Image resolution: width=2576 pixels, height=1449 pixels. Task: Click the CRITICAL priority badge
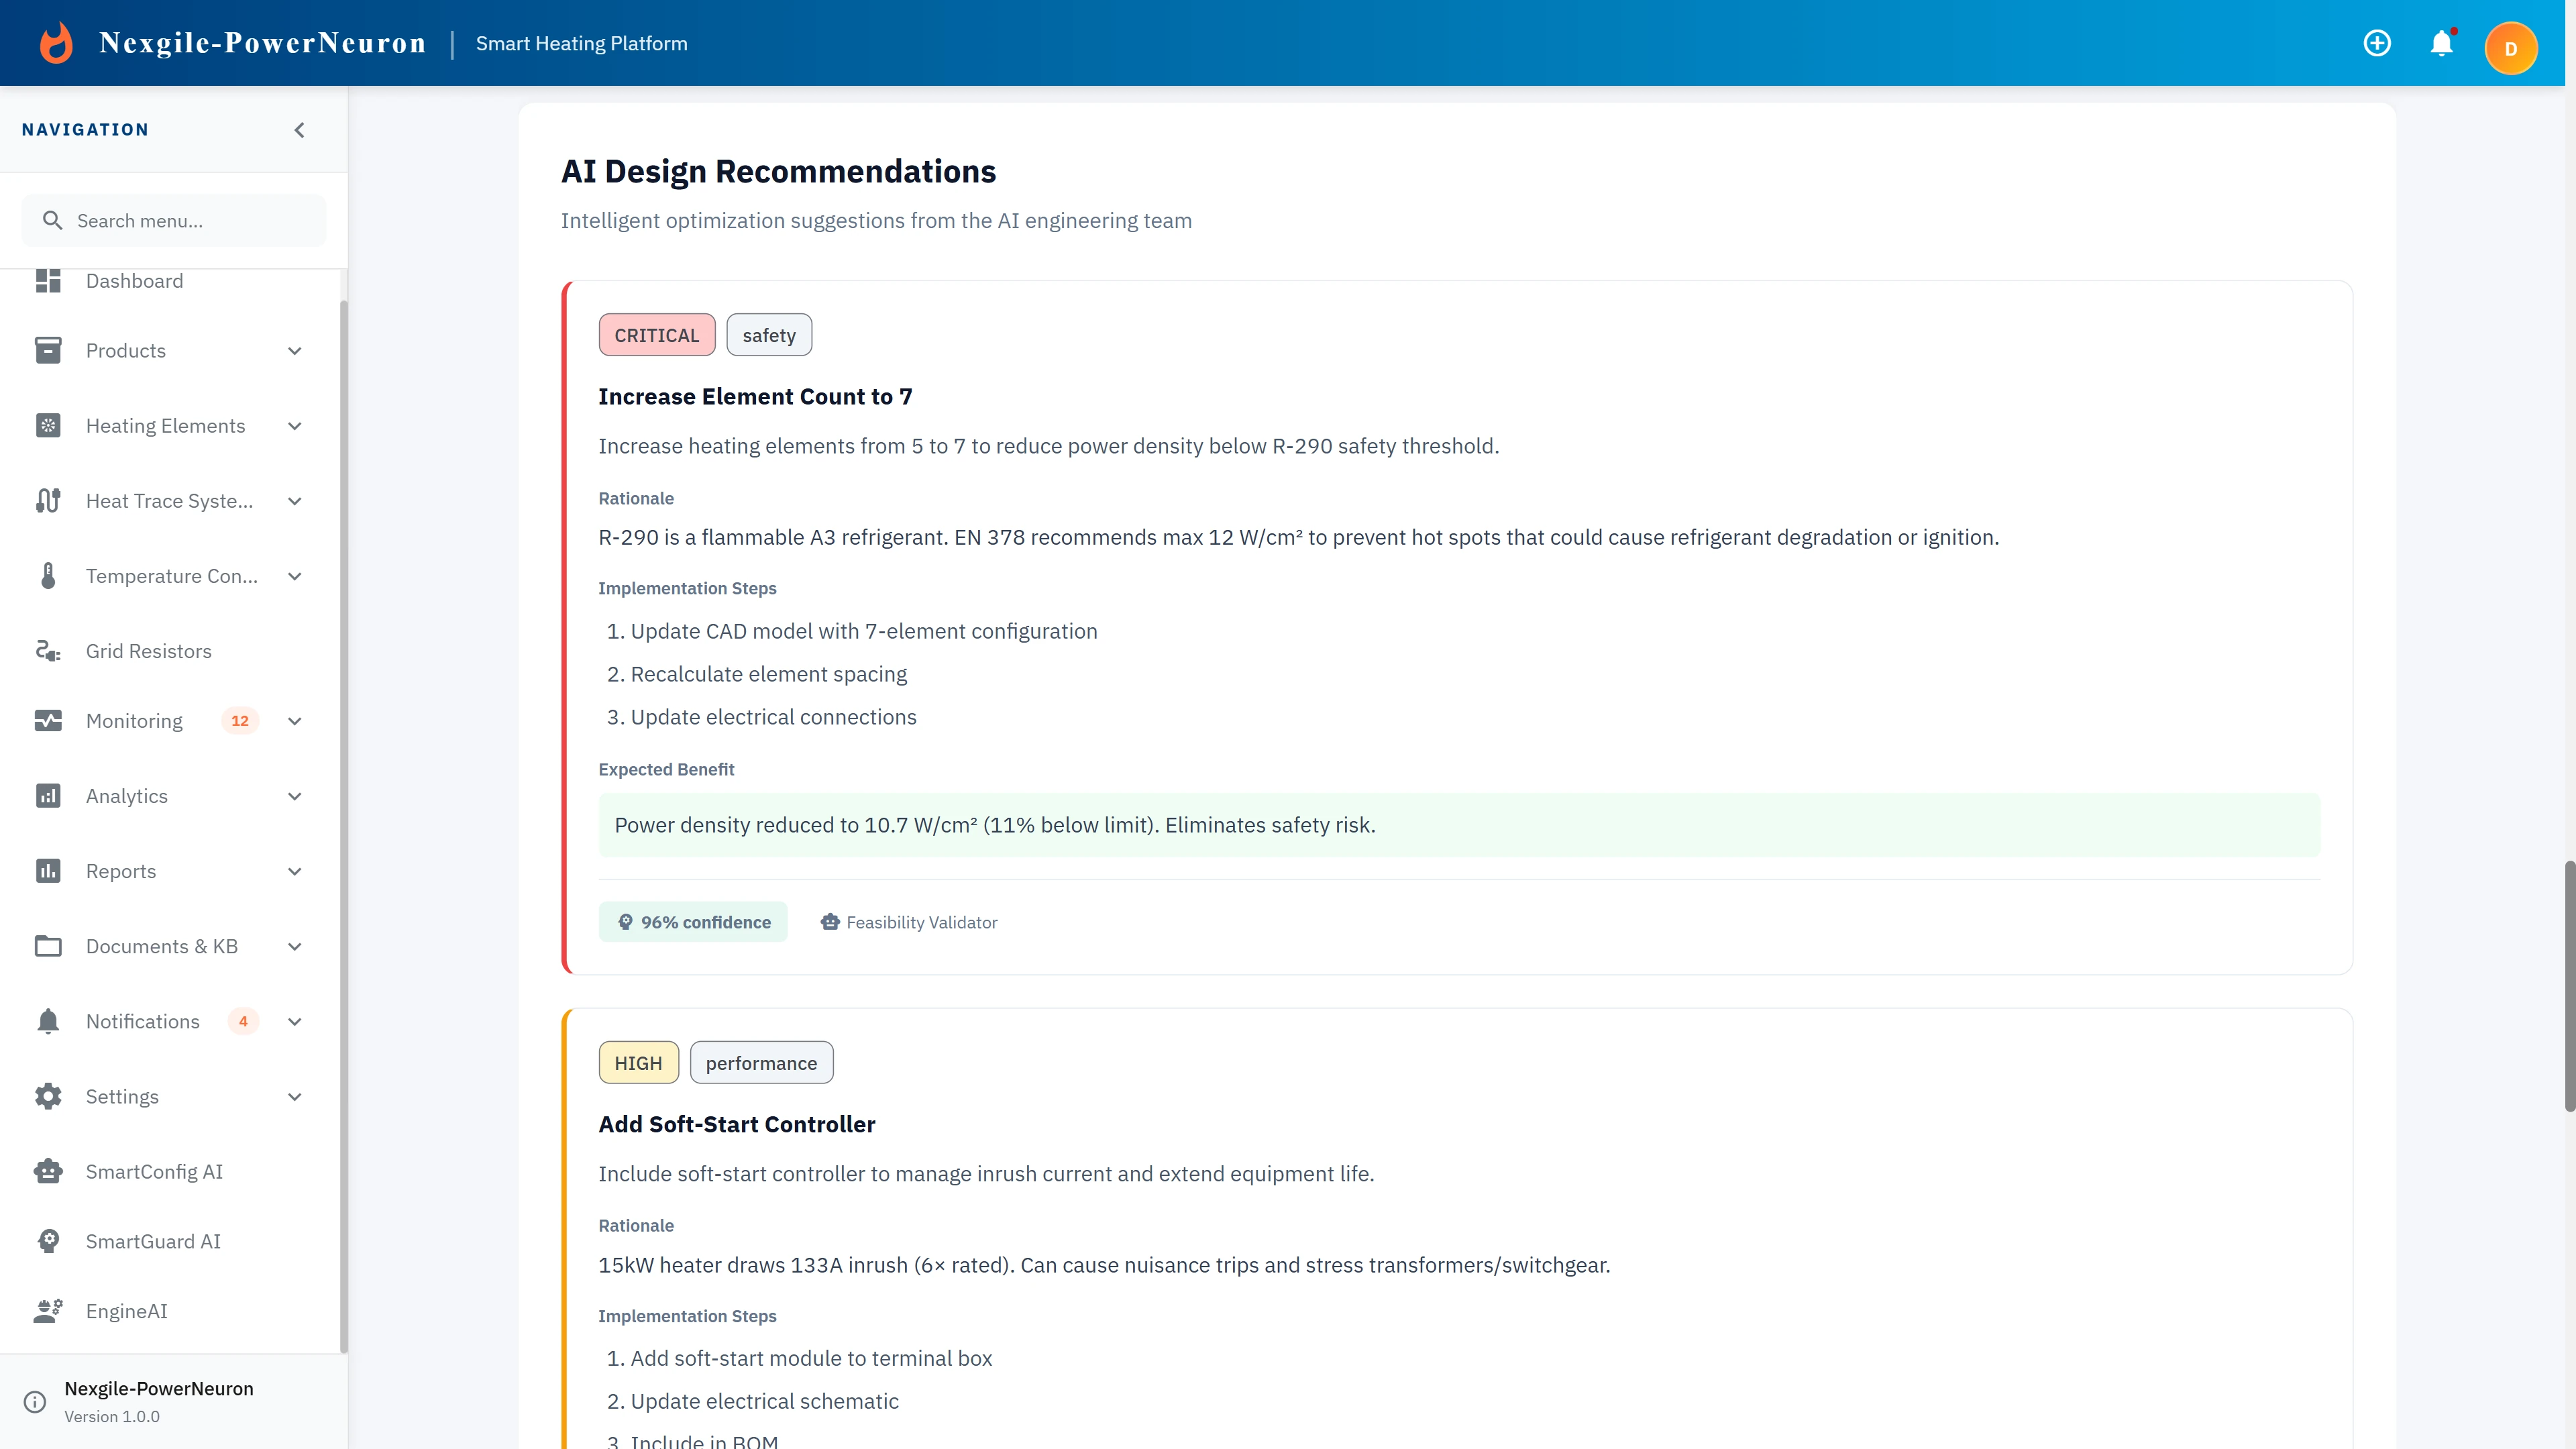point(657,335)
